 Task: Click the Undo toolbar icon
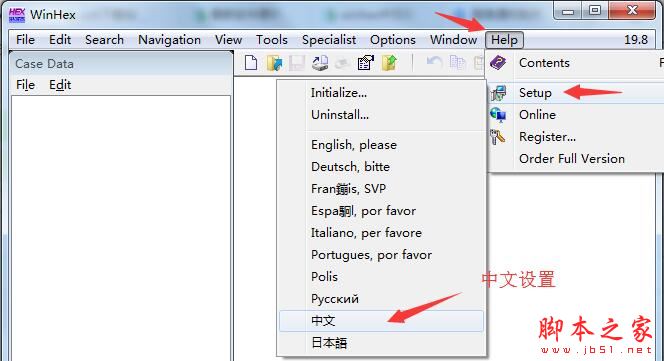(434, 63)
